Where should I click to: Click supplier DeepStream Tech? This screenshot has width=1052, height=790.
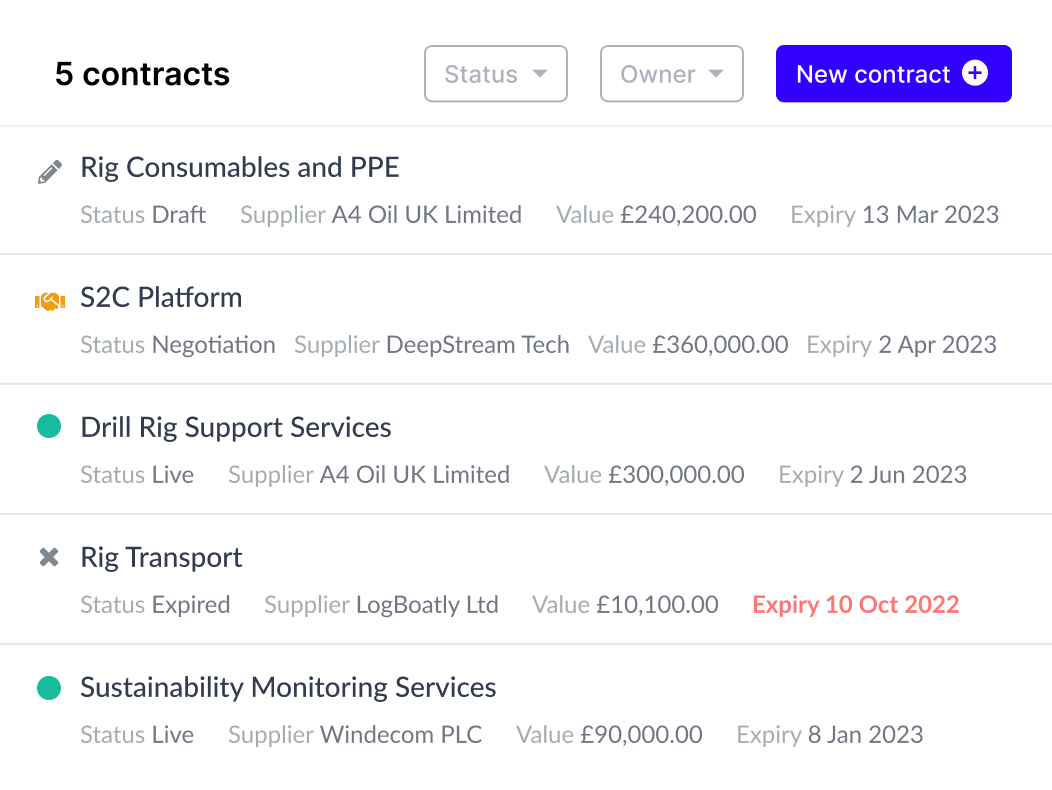[477, 345]
